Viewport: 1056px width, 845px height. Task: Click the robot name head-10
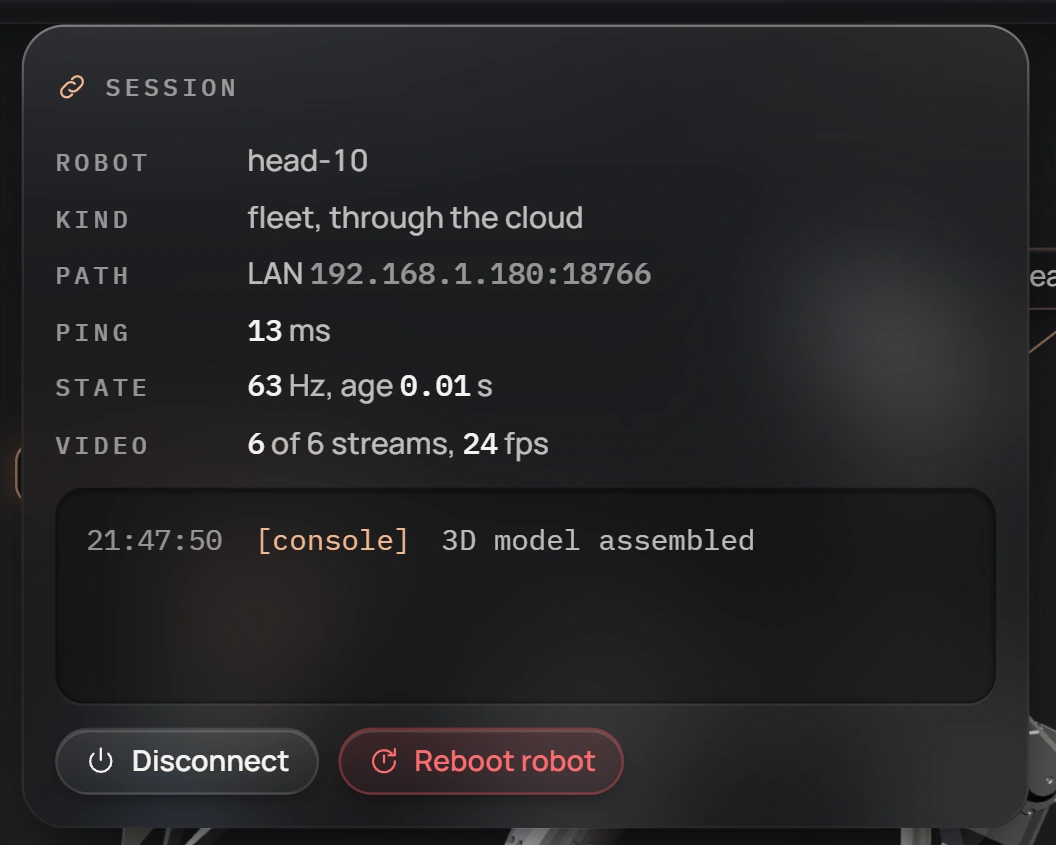coord(308,161)
